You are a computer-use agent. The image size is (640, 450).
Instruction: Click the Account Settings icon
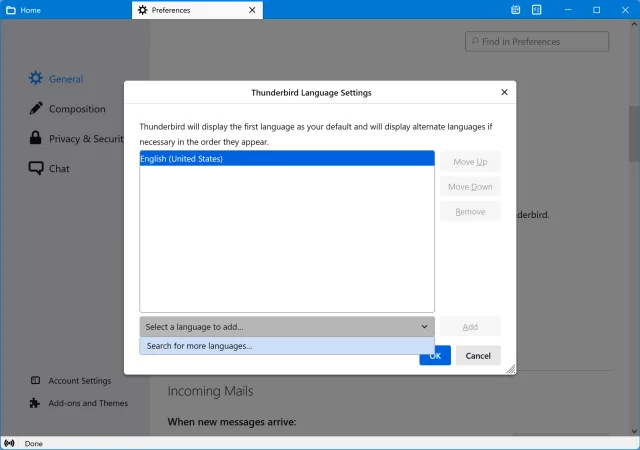[x=36, y=380]
